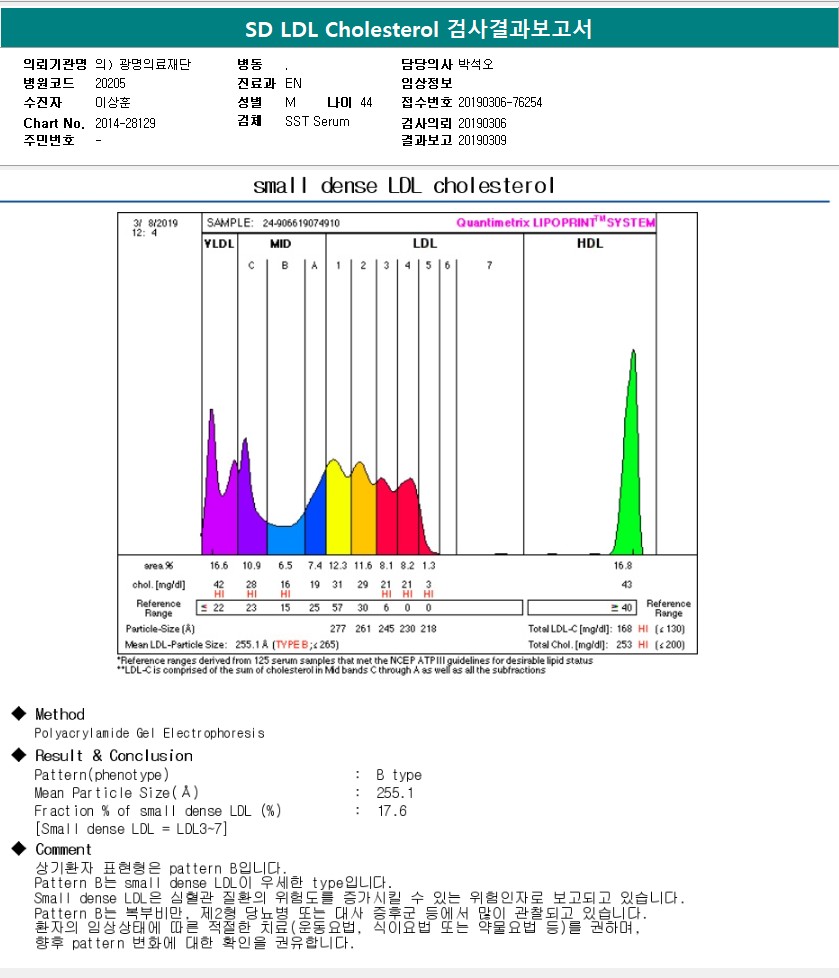The height and width of the screenshot is (978, 839).
Task: Select the reference range value 57
Action: click(x=337, y=608)
